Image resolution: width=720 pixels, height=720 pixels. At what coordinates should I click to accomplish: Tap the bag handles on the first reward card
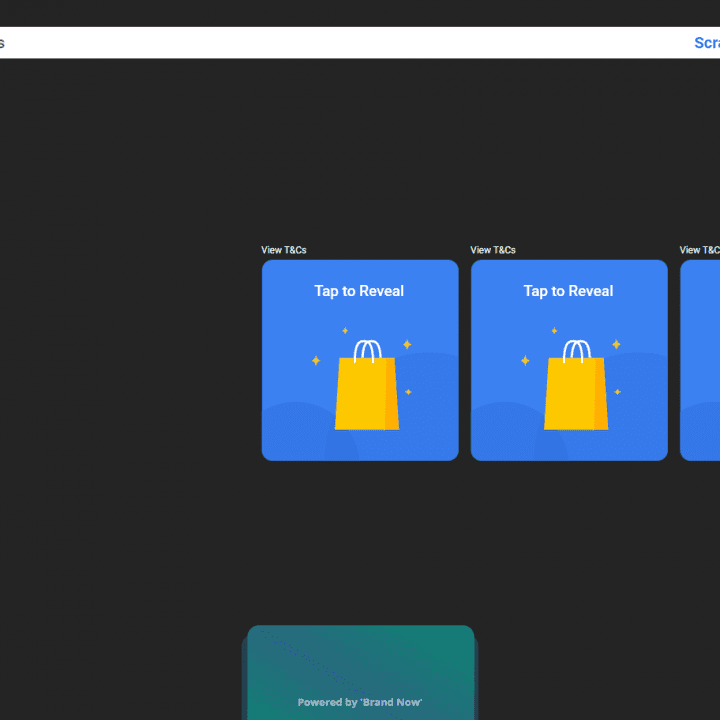click(x=367, y=350)
